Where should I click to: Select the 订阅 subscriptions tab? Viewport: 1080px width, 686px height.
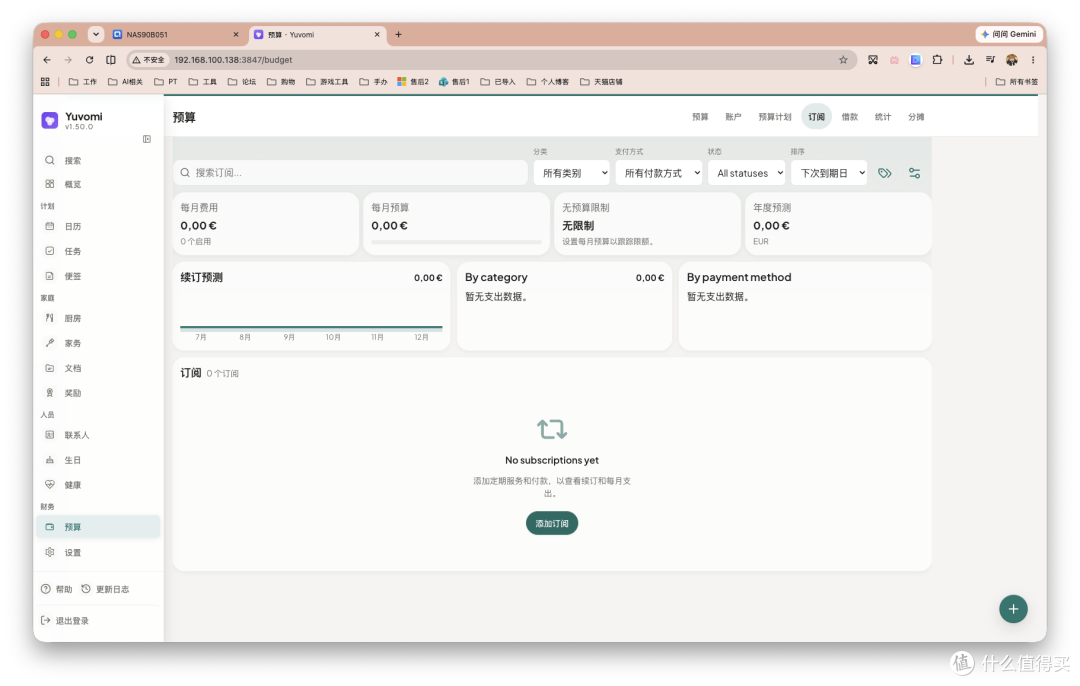pos(816,117)
